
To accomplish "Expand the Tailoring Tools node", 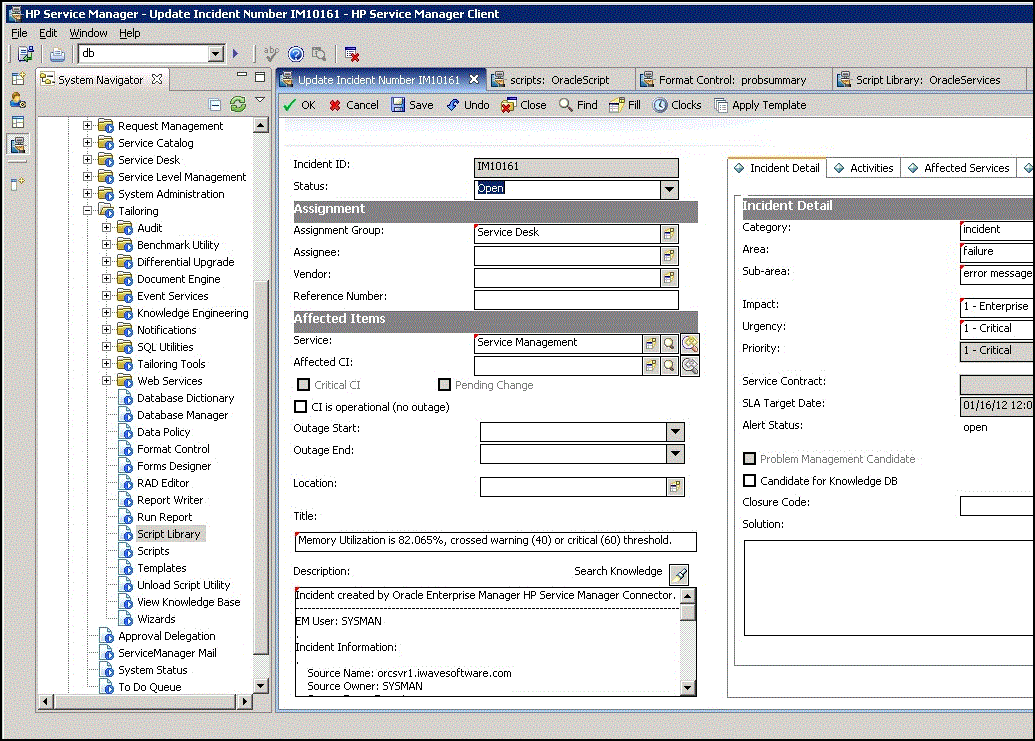I will point(106,364).
